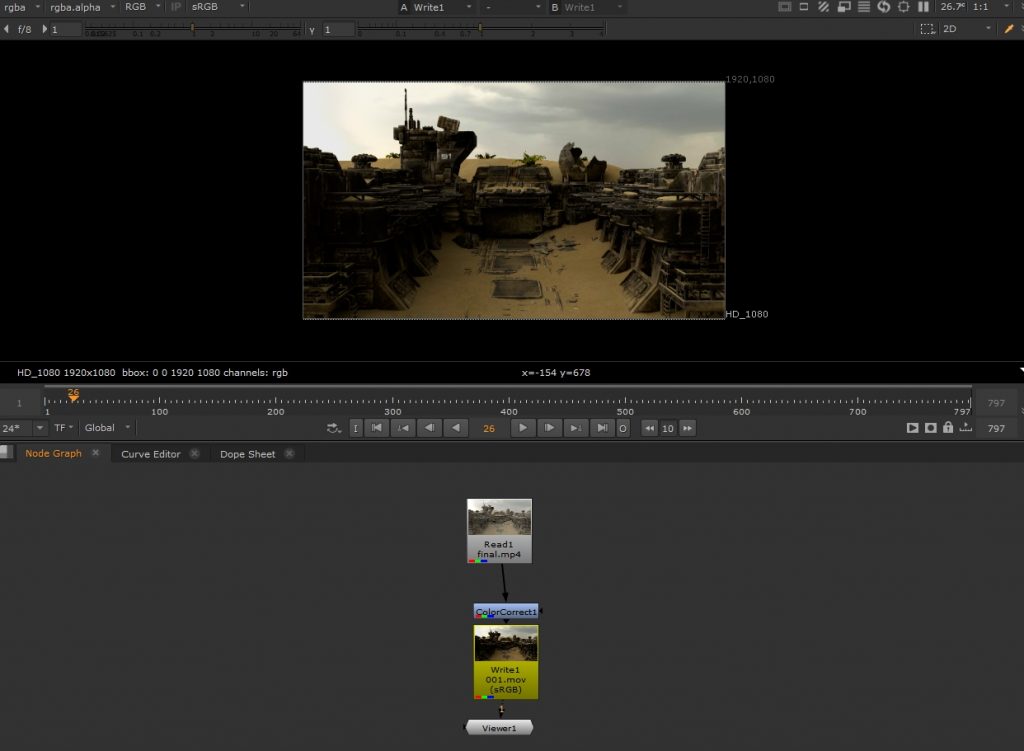This screenshot has height=751, width=1024.
Task: Toggle the horizontal scanlines icon
Action: coord(863,7)
